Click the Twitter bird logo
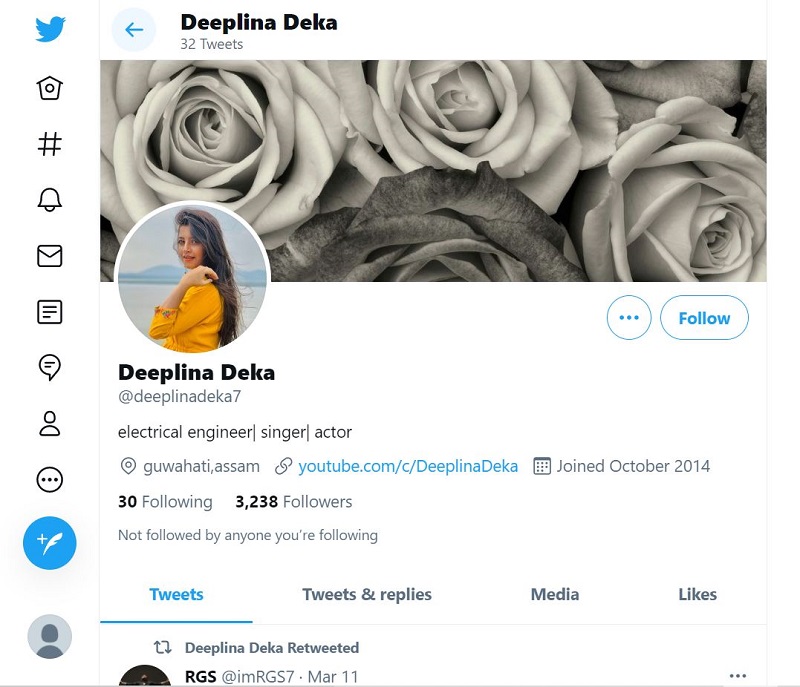The image size is (800, 687). [50, 30]
